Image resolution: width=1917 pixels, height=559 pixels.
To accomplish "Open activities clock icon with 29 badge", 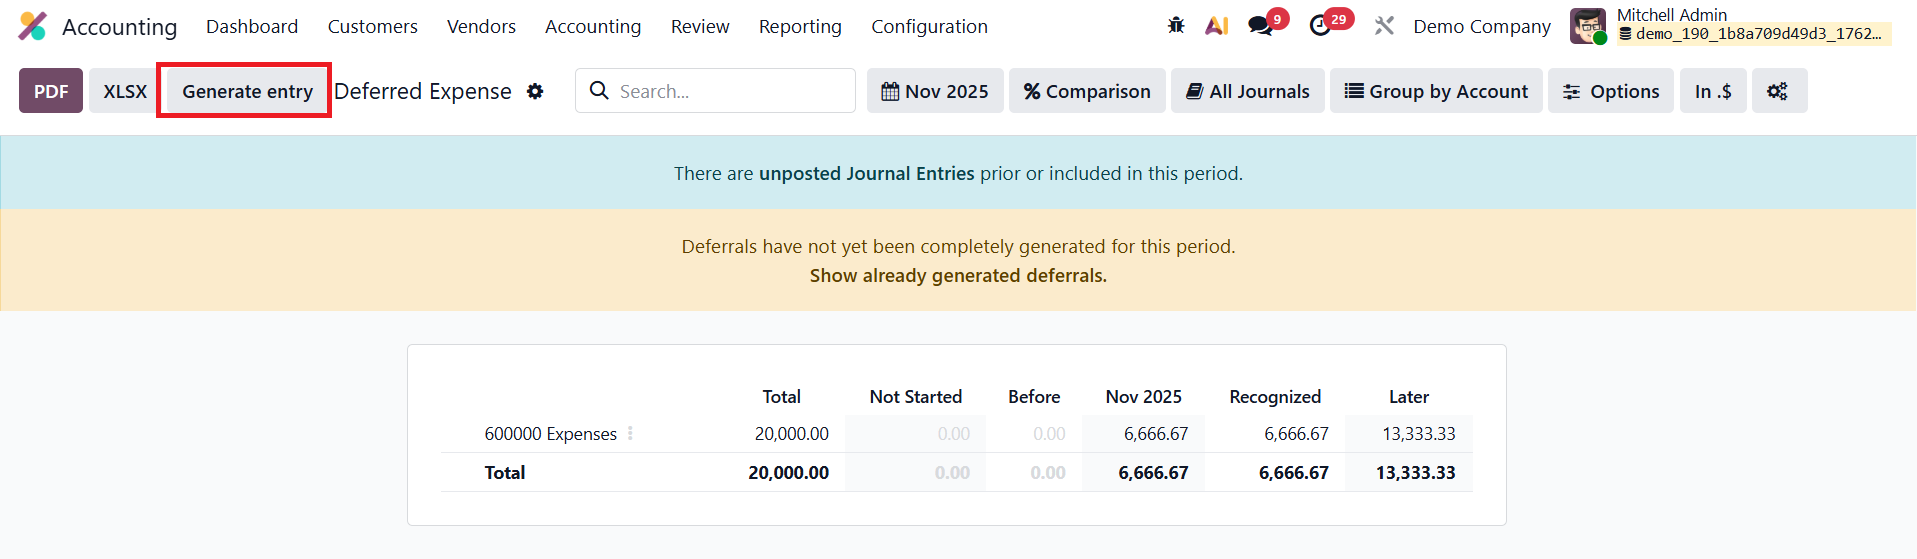I will (x=1320, y=26).
